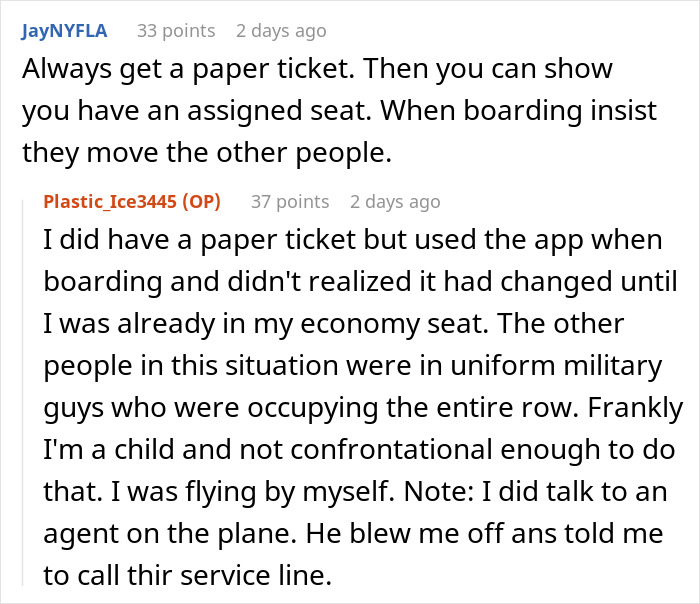Open the timestamp on Plastic_Ice3345's reply

(395, 202)
